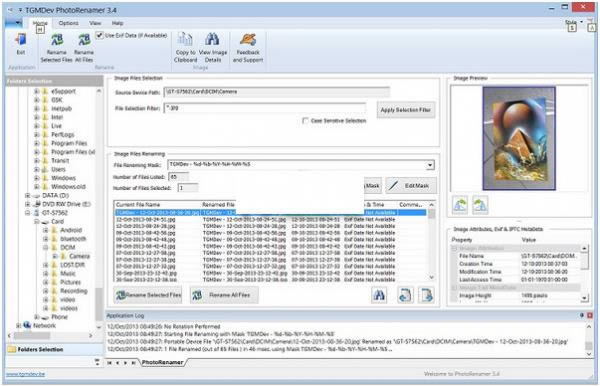Click Apply Selection Filter button
Image resolution: width=600 pixels, height=386 pixels.
pyautogui.click(x=406, y=110)
